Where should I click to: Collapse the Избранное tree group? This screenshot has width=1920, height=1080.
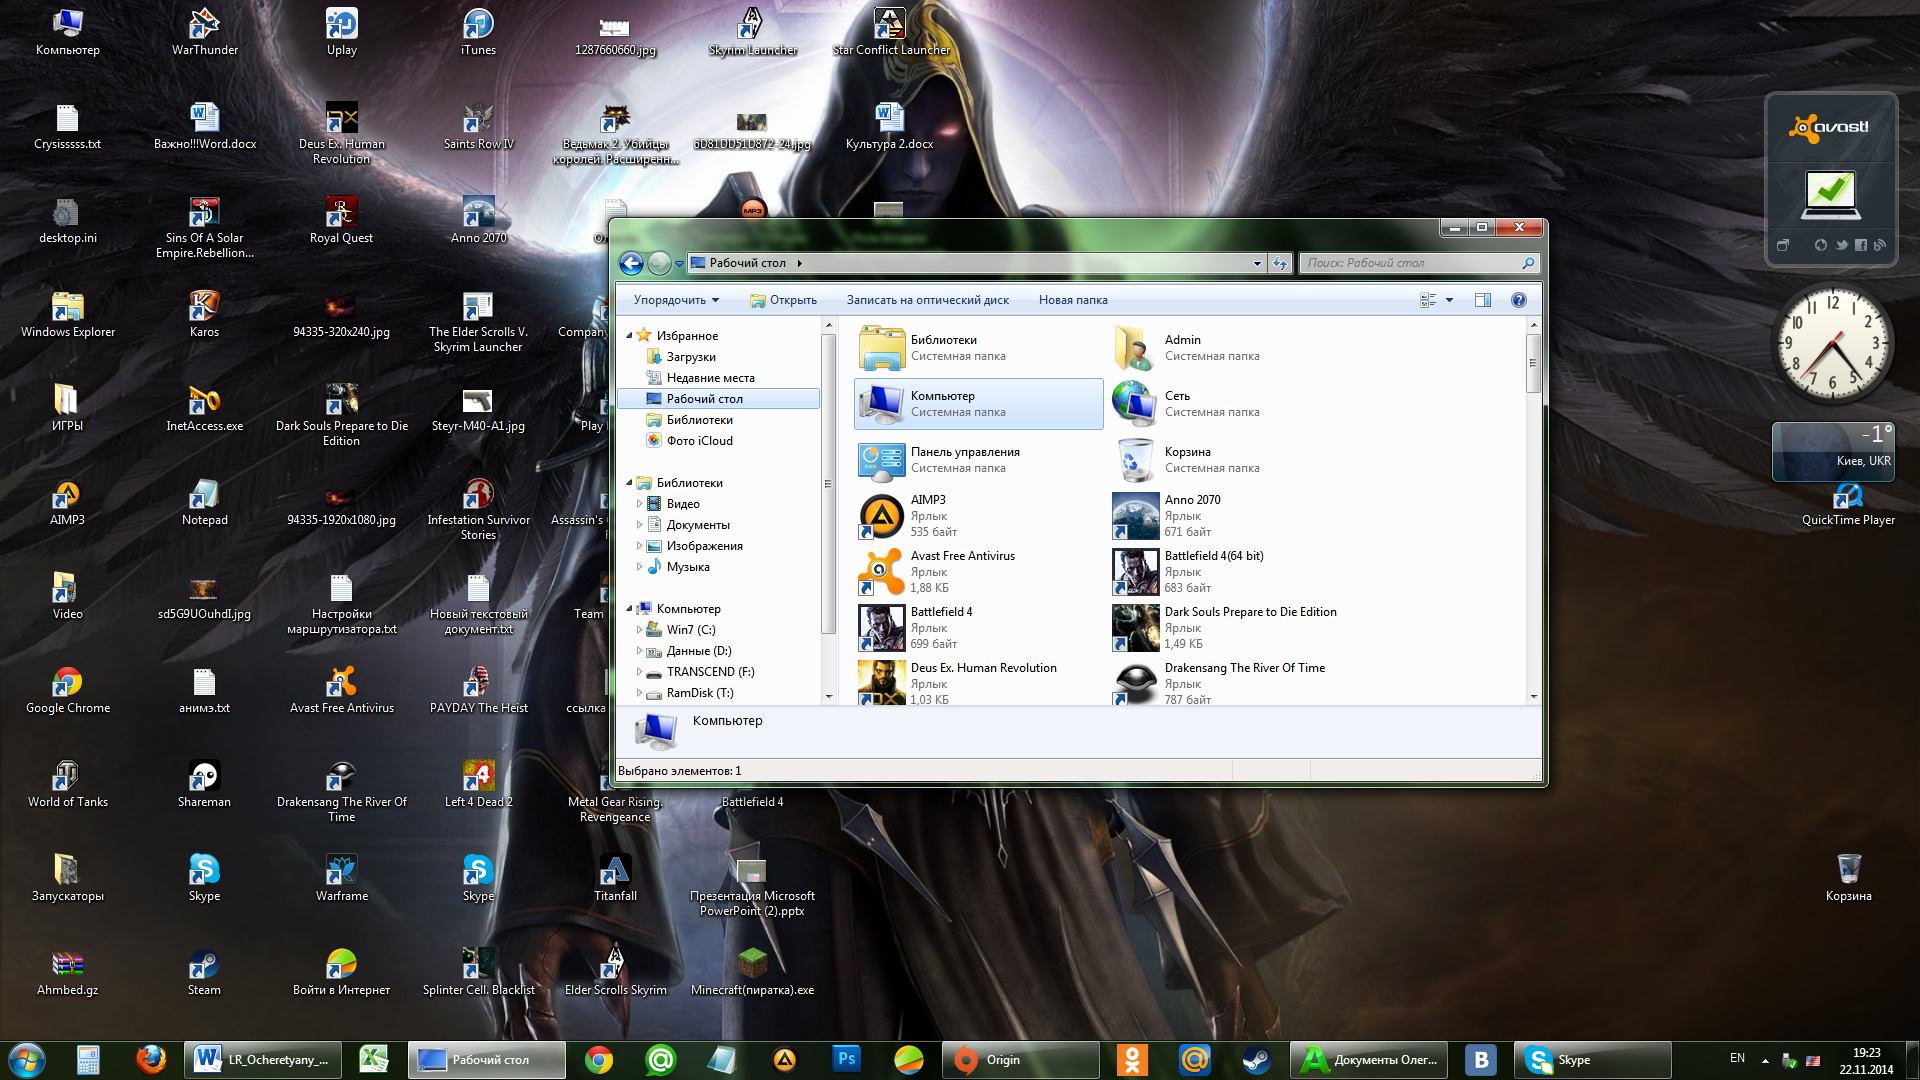coord(629,336)
